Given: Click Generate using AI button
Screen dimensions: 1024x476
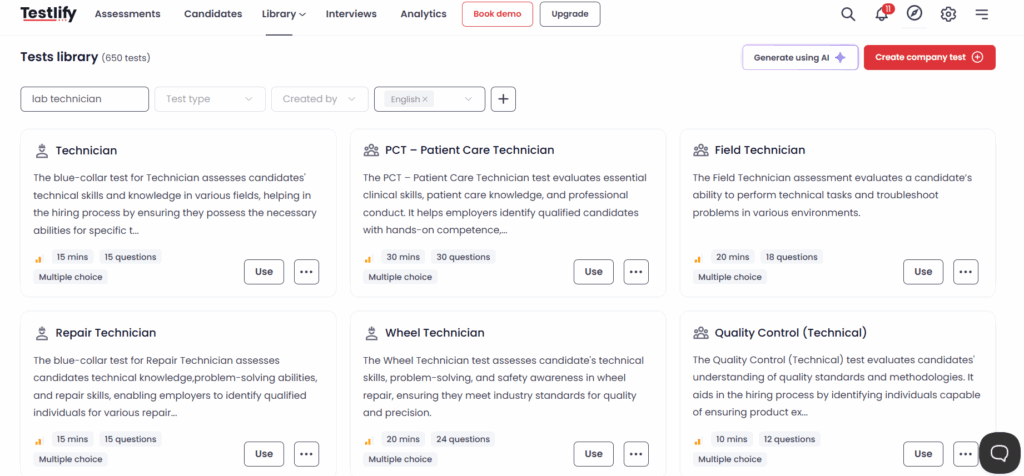Looking at the screenshot, I should [x=800, y=57].
